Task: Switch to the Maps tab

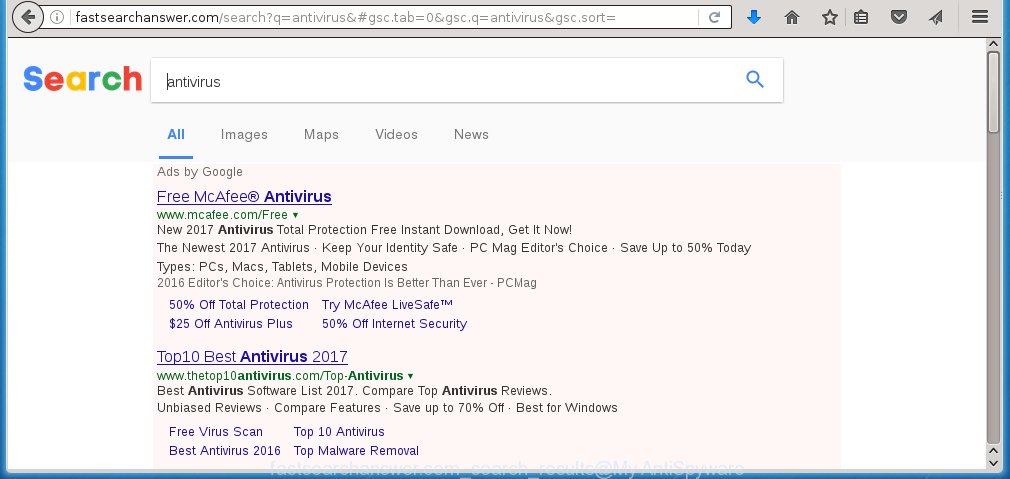Action: [x=321, y=135]
